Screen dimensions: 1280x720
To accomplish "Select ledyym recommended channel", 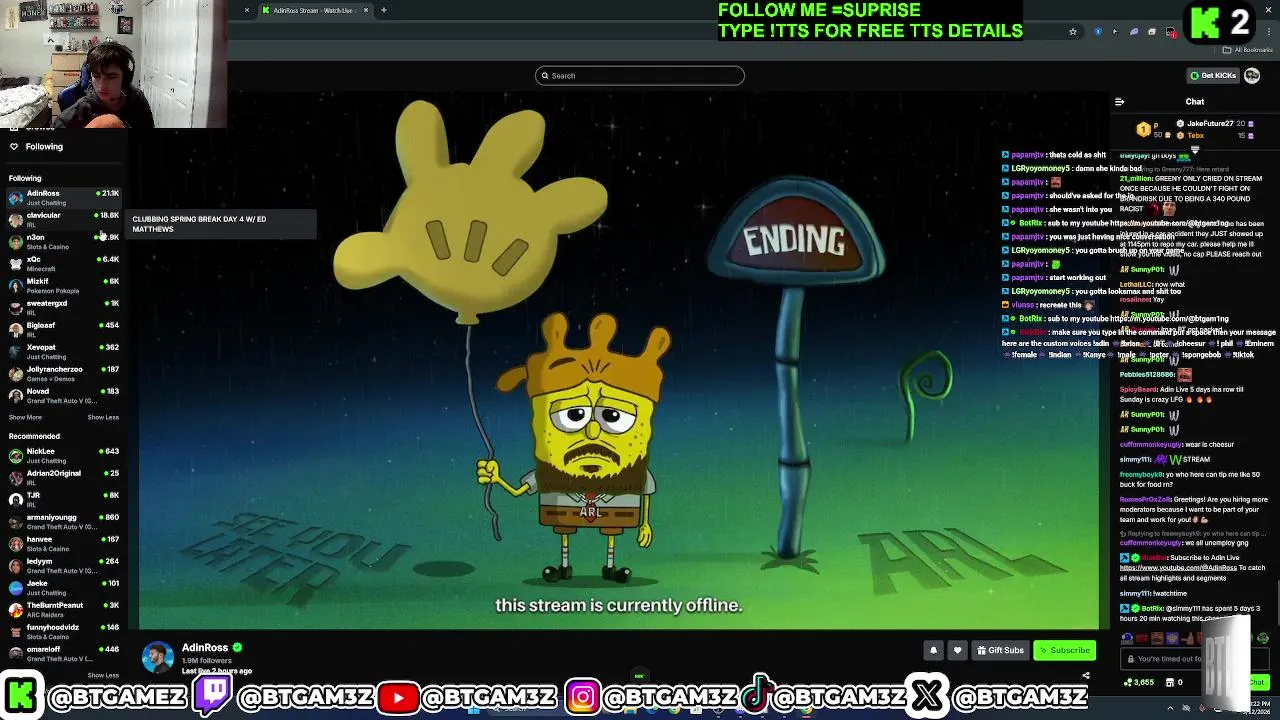I will tap(63, 565).
